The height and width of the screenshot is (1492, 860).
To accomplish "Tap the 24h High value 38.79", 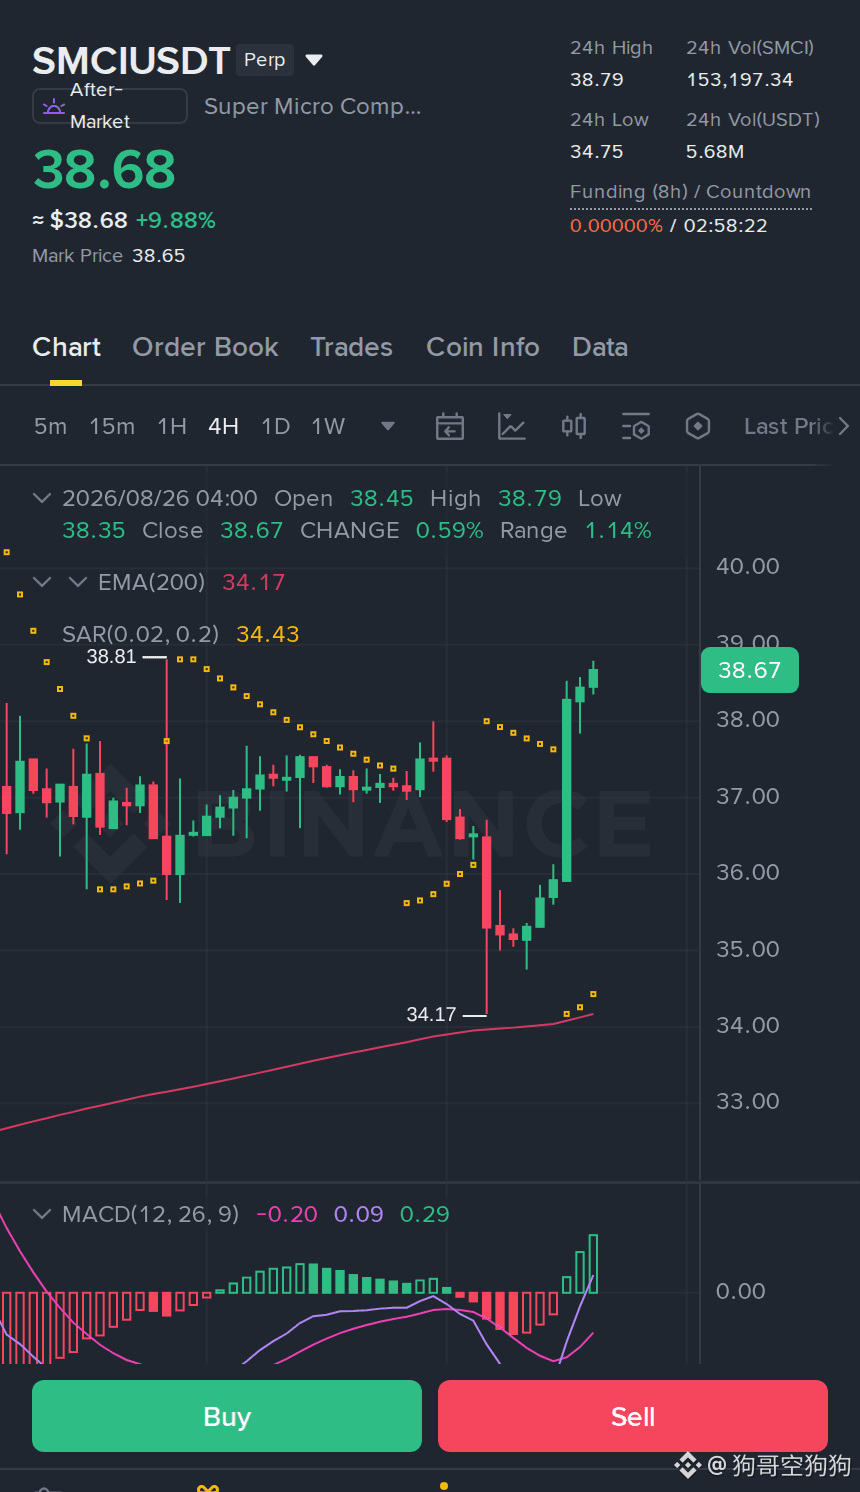I will coord(597,80).
